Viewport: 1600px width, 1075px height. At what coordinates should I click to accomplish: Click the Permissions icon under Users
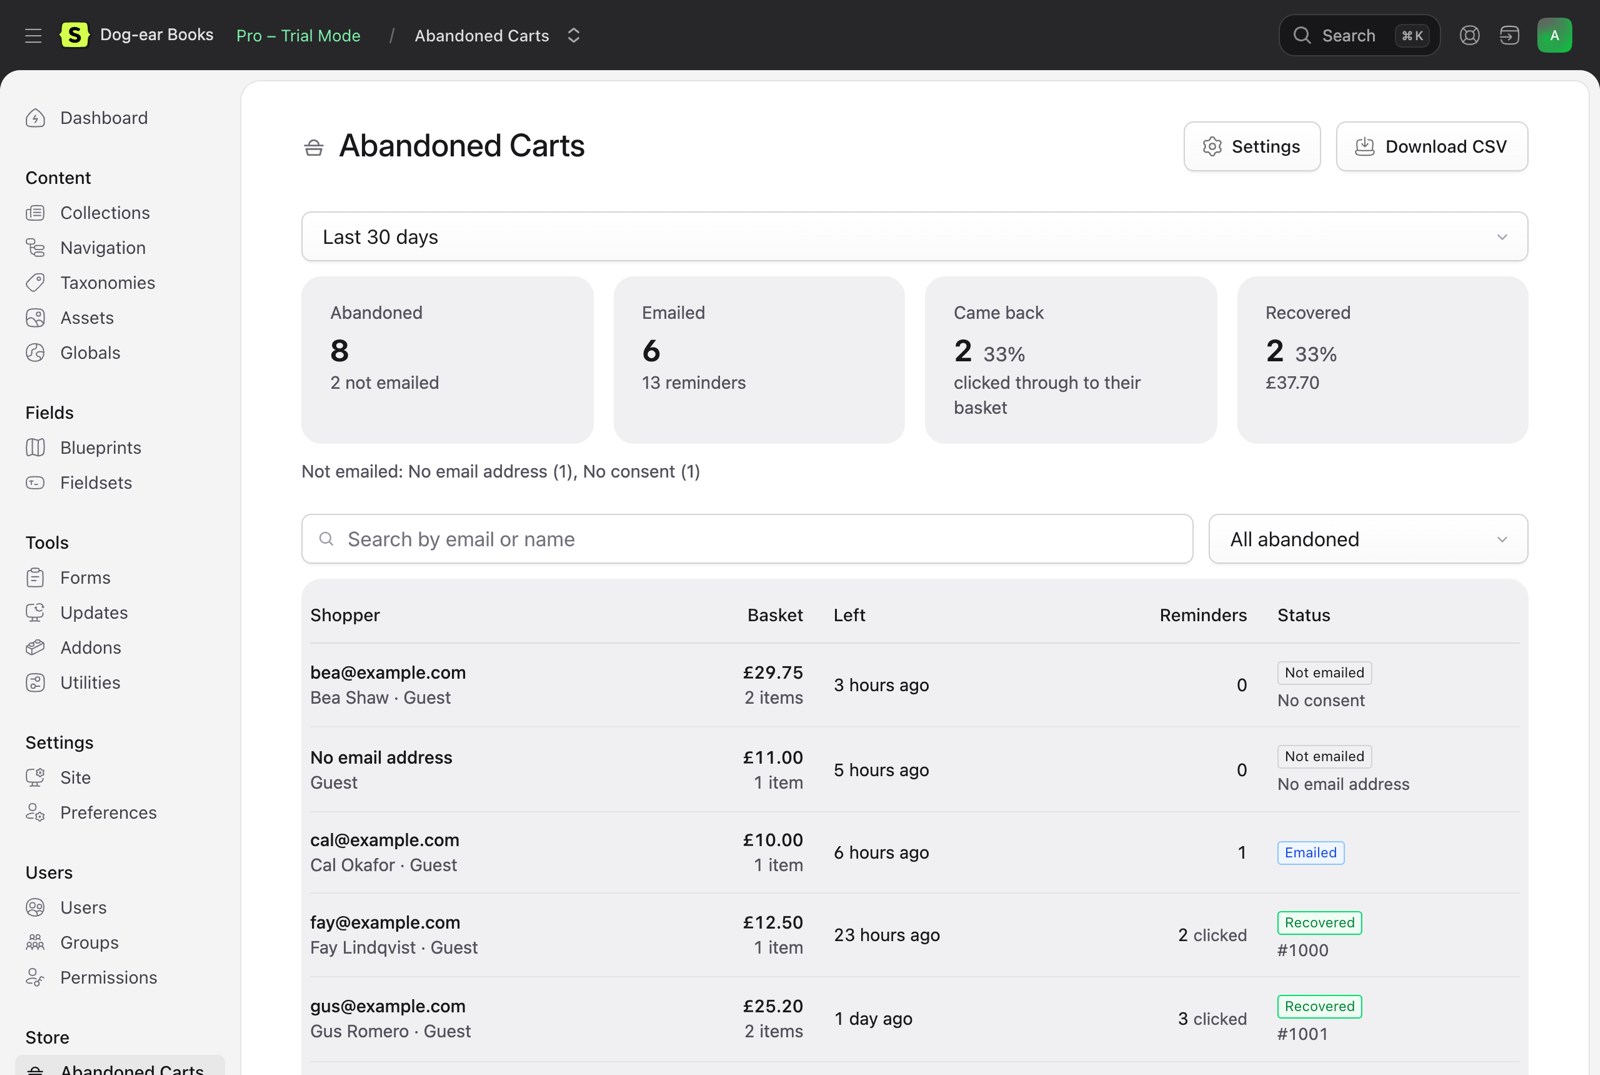[x=36, y=978]
